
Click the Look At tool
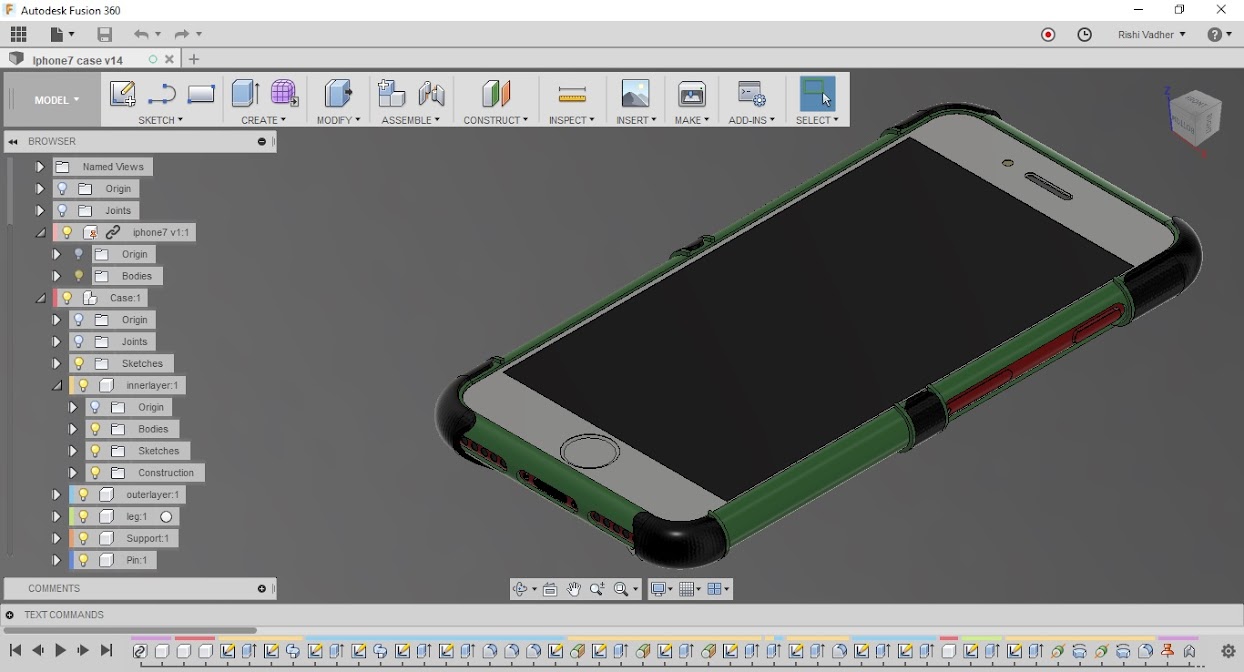coord(550,589)
